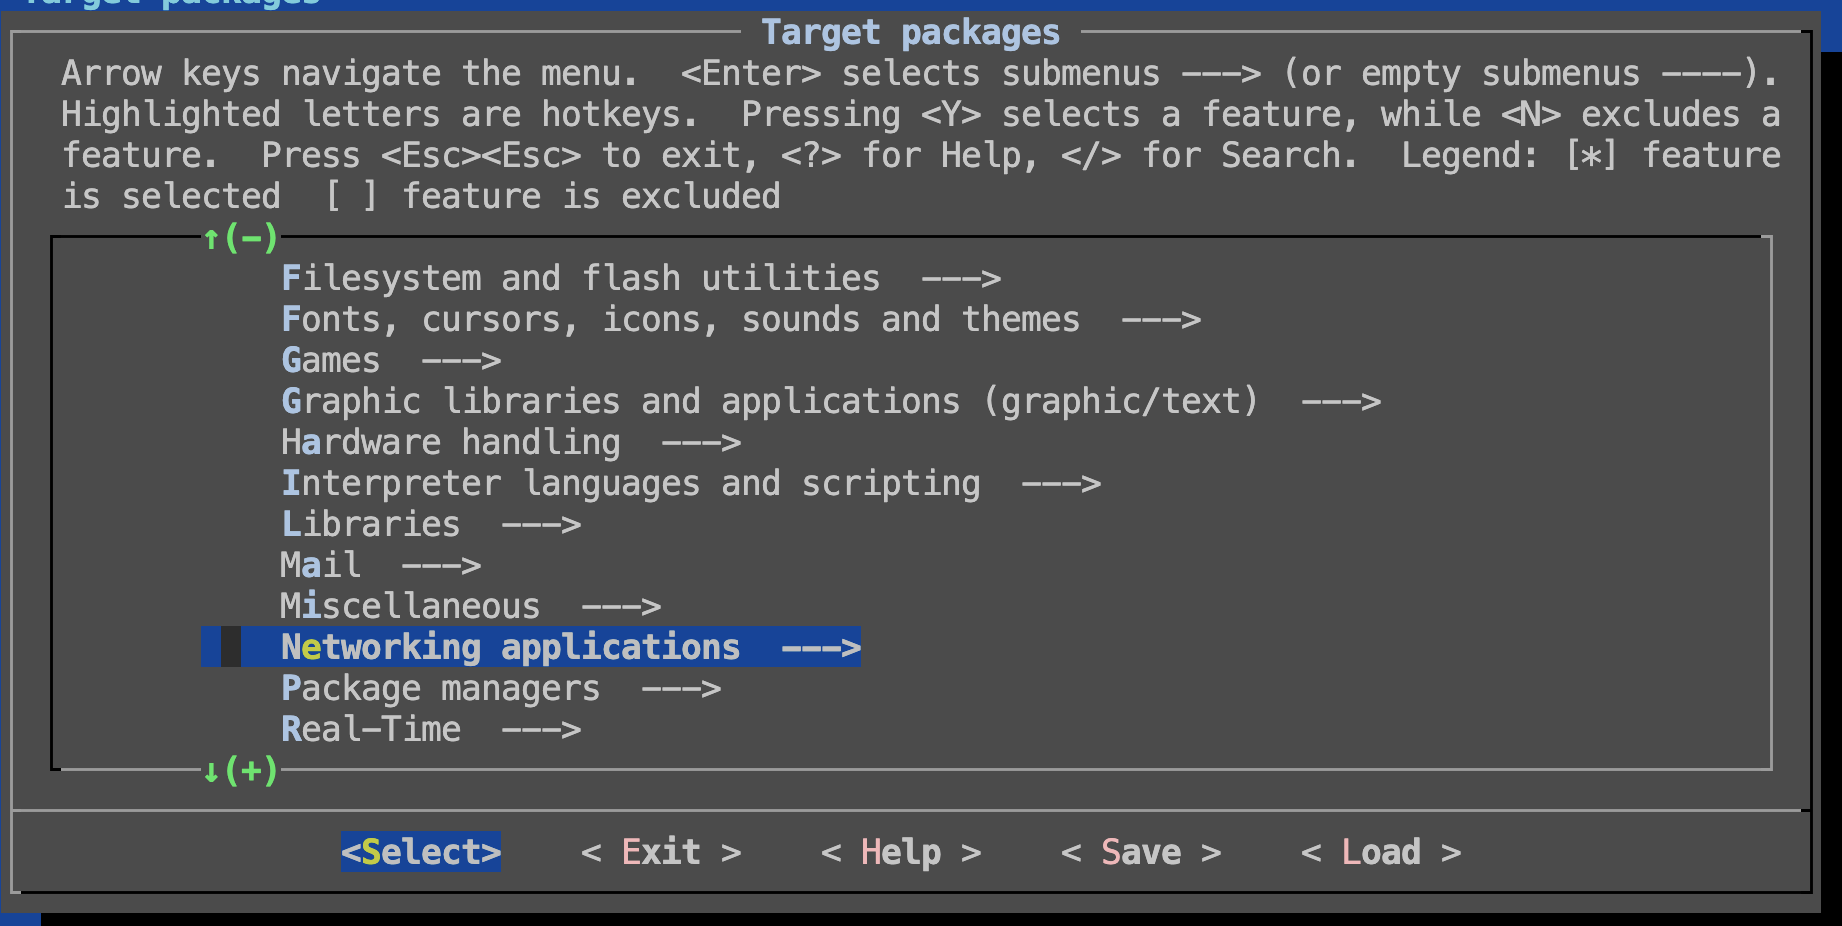Select the Libraries submenu entry

[371, 524]
